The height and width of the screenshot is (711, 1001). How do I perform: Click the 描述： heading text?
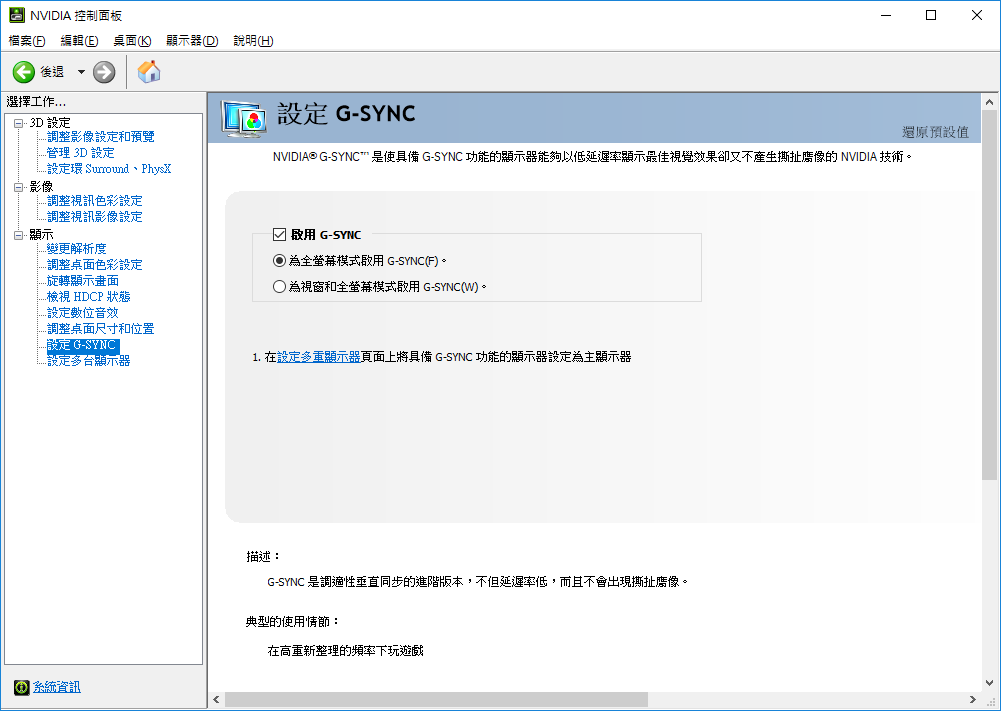pos(264,557)
